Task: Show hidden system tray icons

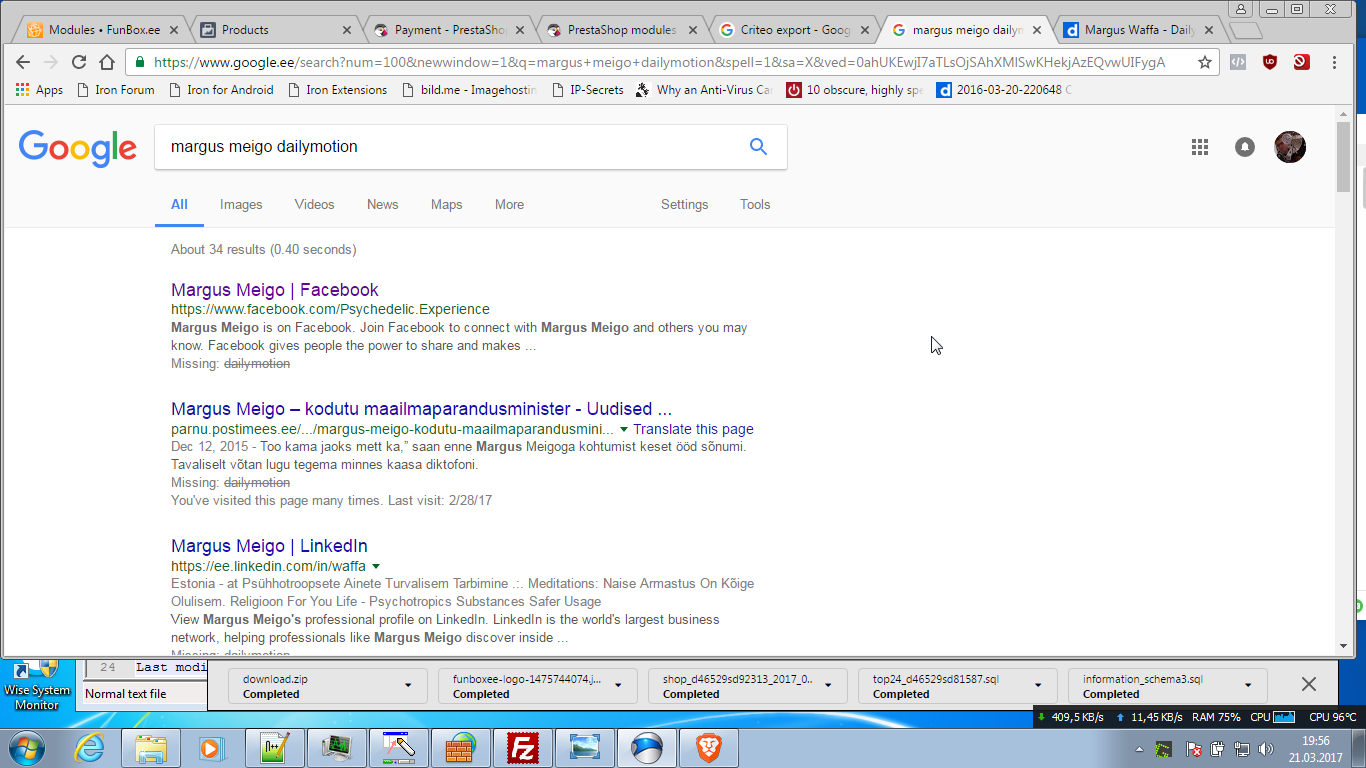Action: tap(1139, 749)
